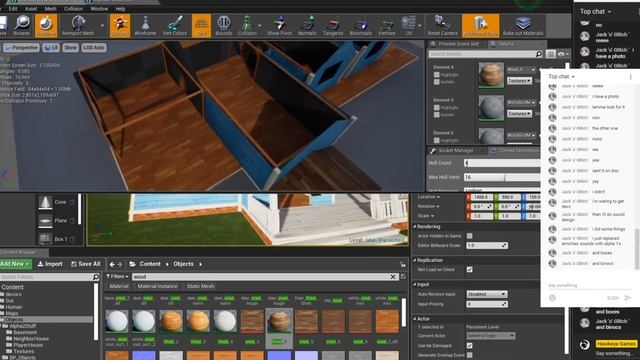The width and height of the screenshot is (640, 360).
Task: Toggle the Vert Colors toolbar icon
Action: tap(175, 25)
